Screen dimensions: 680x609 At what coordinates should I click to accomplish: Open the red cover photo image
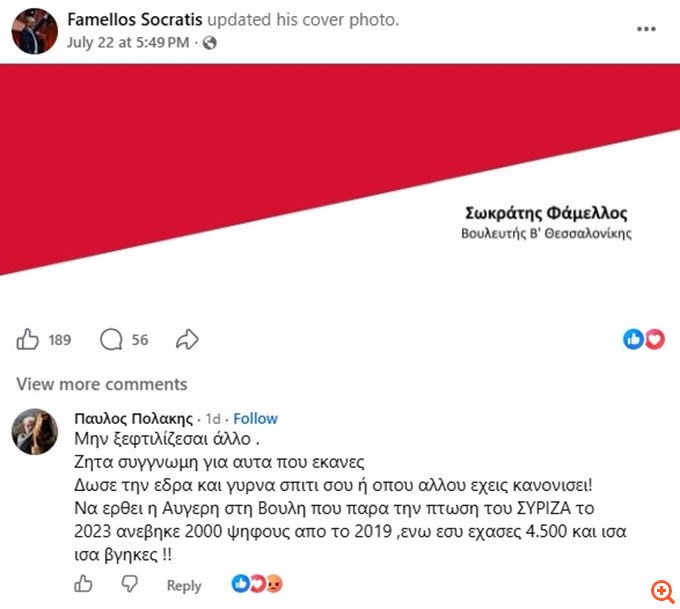pos(340,182)
